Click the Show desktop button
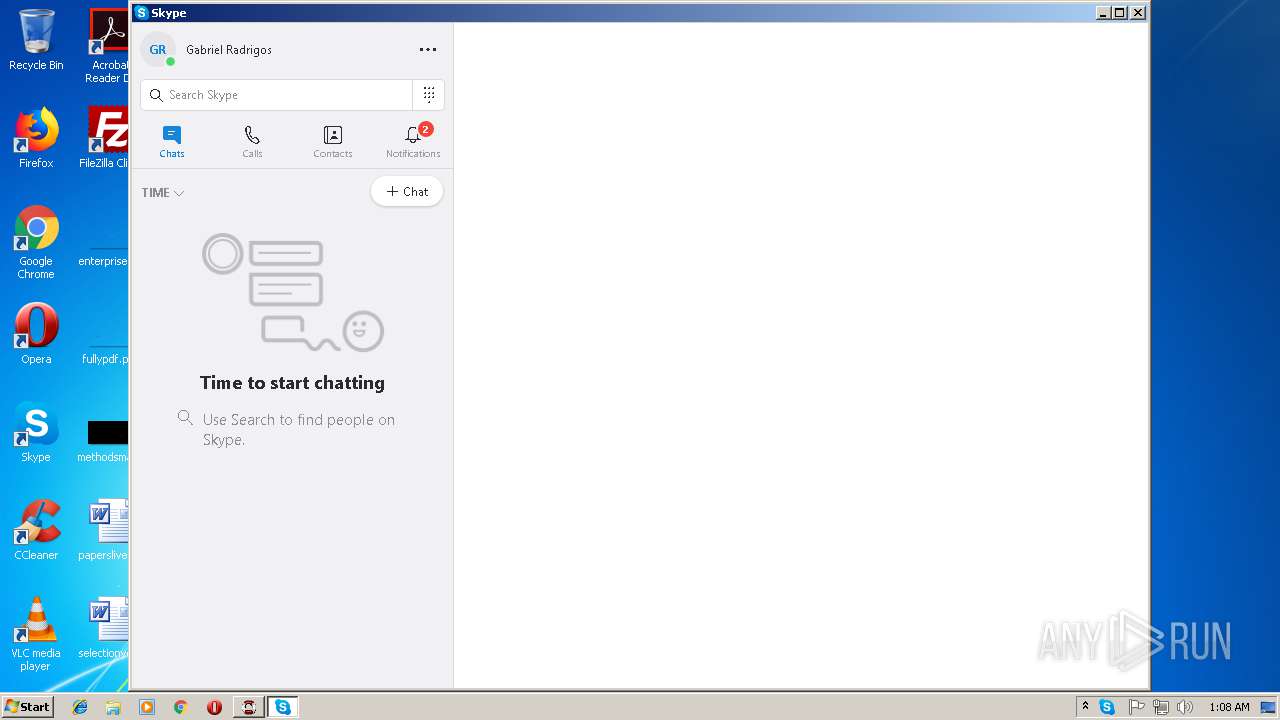Screen dimensions: 1280x720 [1269, 707]
